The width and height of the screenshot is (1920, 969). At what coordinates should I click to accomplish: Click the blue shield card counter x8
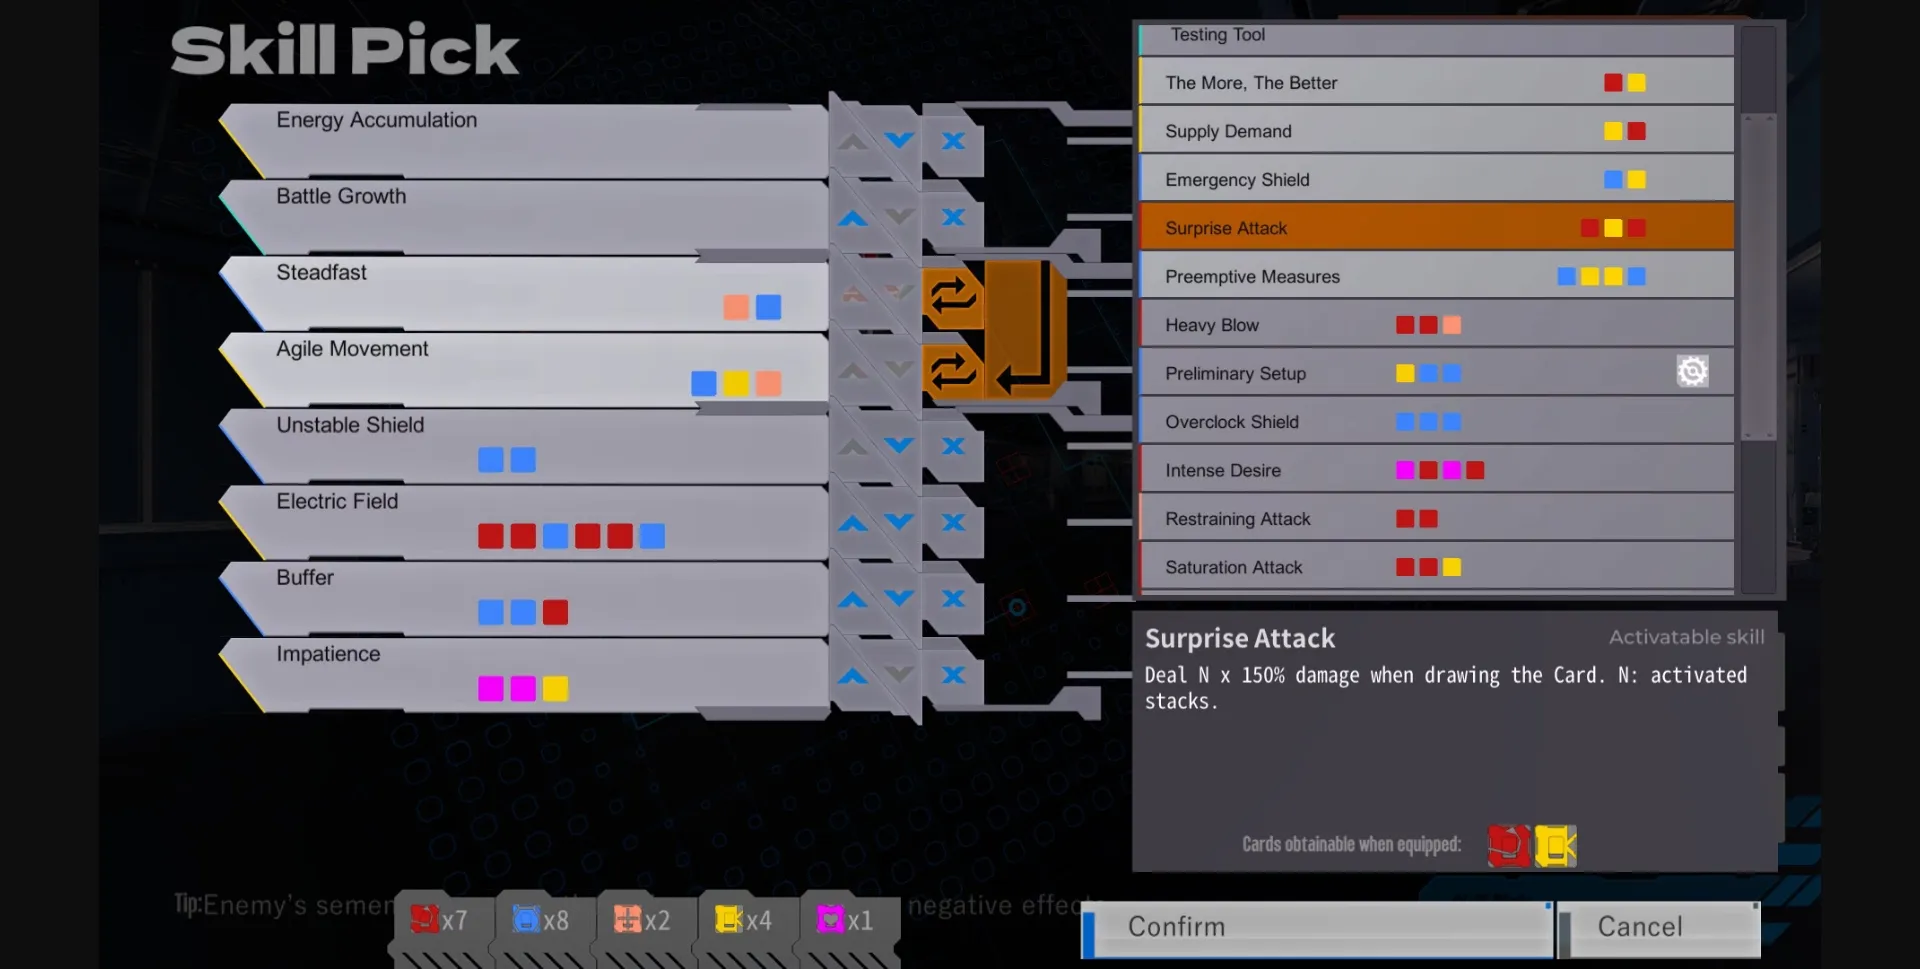[541, 920]
